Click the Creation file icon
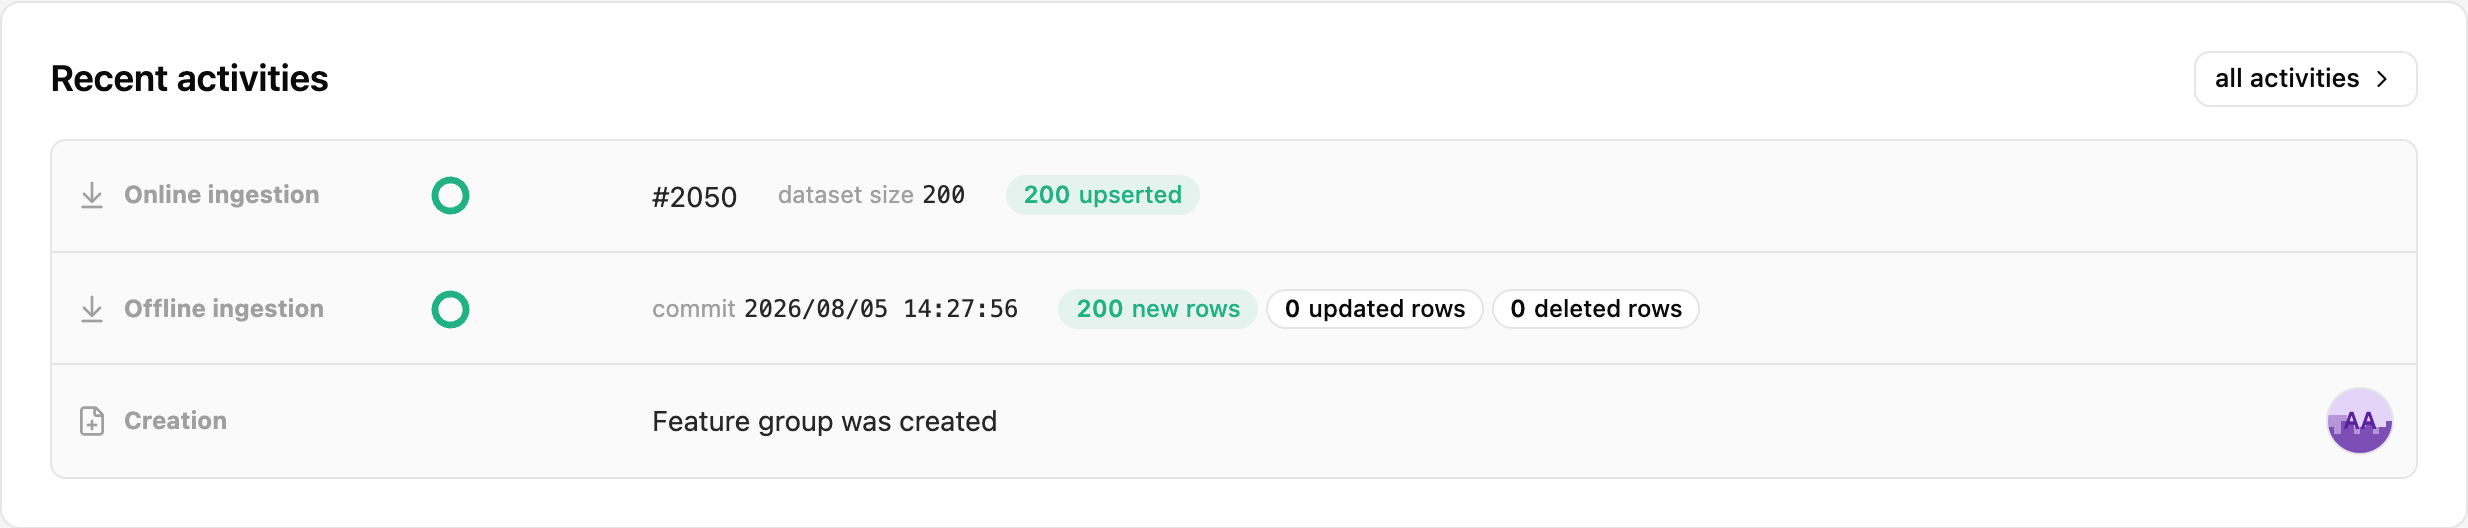Viewport: 2468px width, 528px height. (x=92, y=421)
